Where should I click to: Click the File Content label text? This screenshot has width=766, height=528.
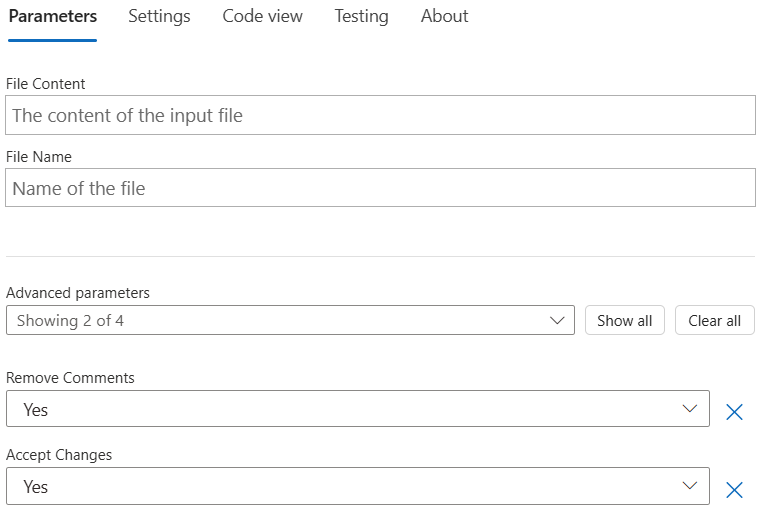[46, 84]
